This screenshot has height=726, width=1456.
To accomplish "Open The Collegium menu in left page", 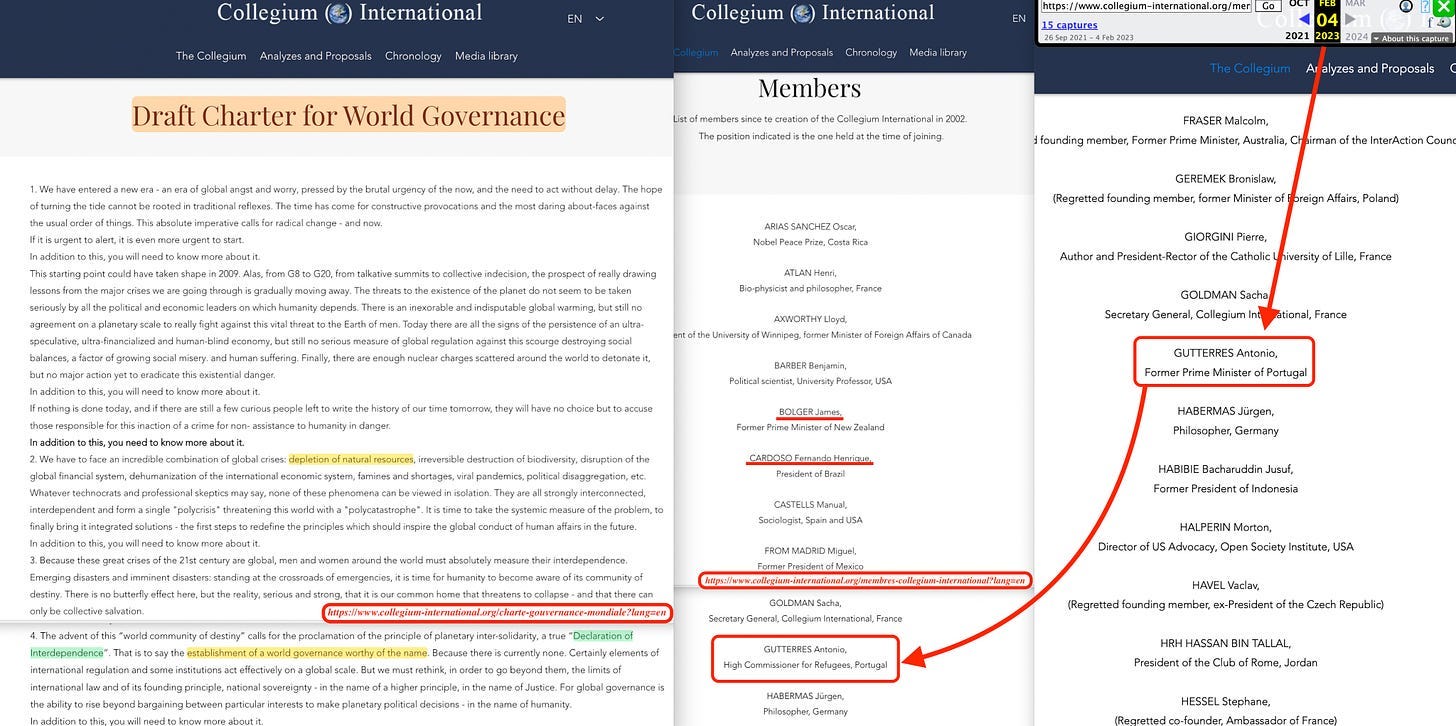I will tap(211, 56).
